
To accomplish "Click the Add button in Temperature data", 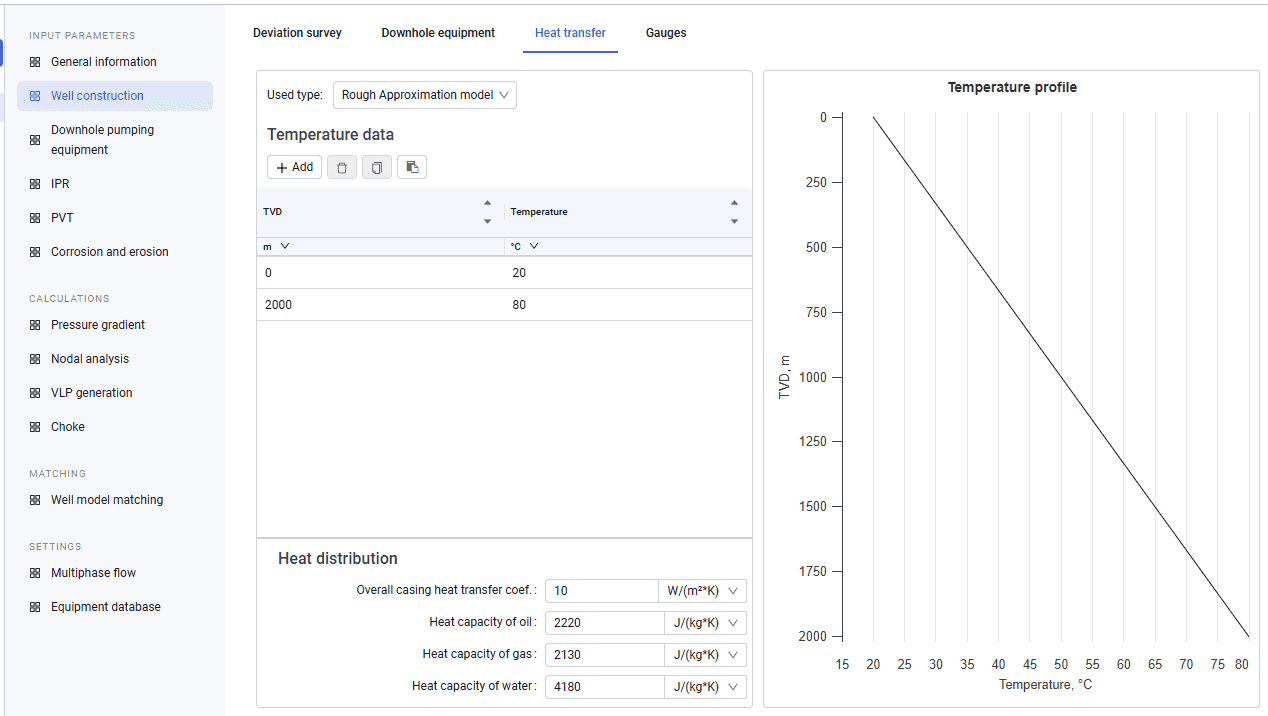I will pos(294,167).
